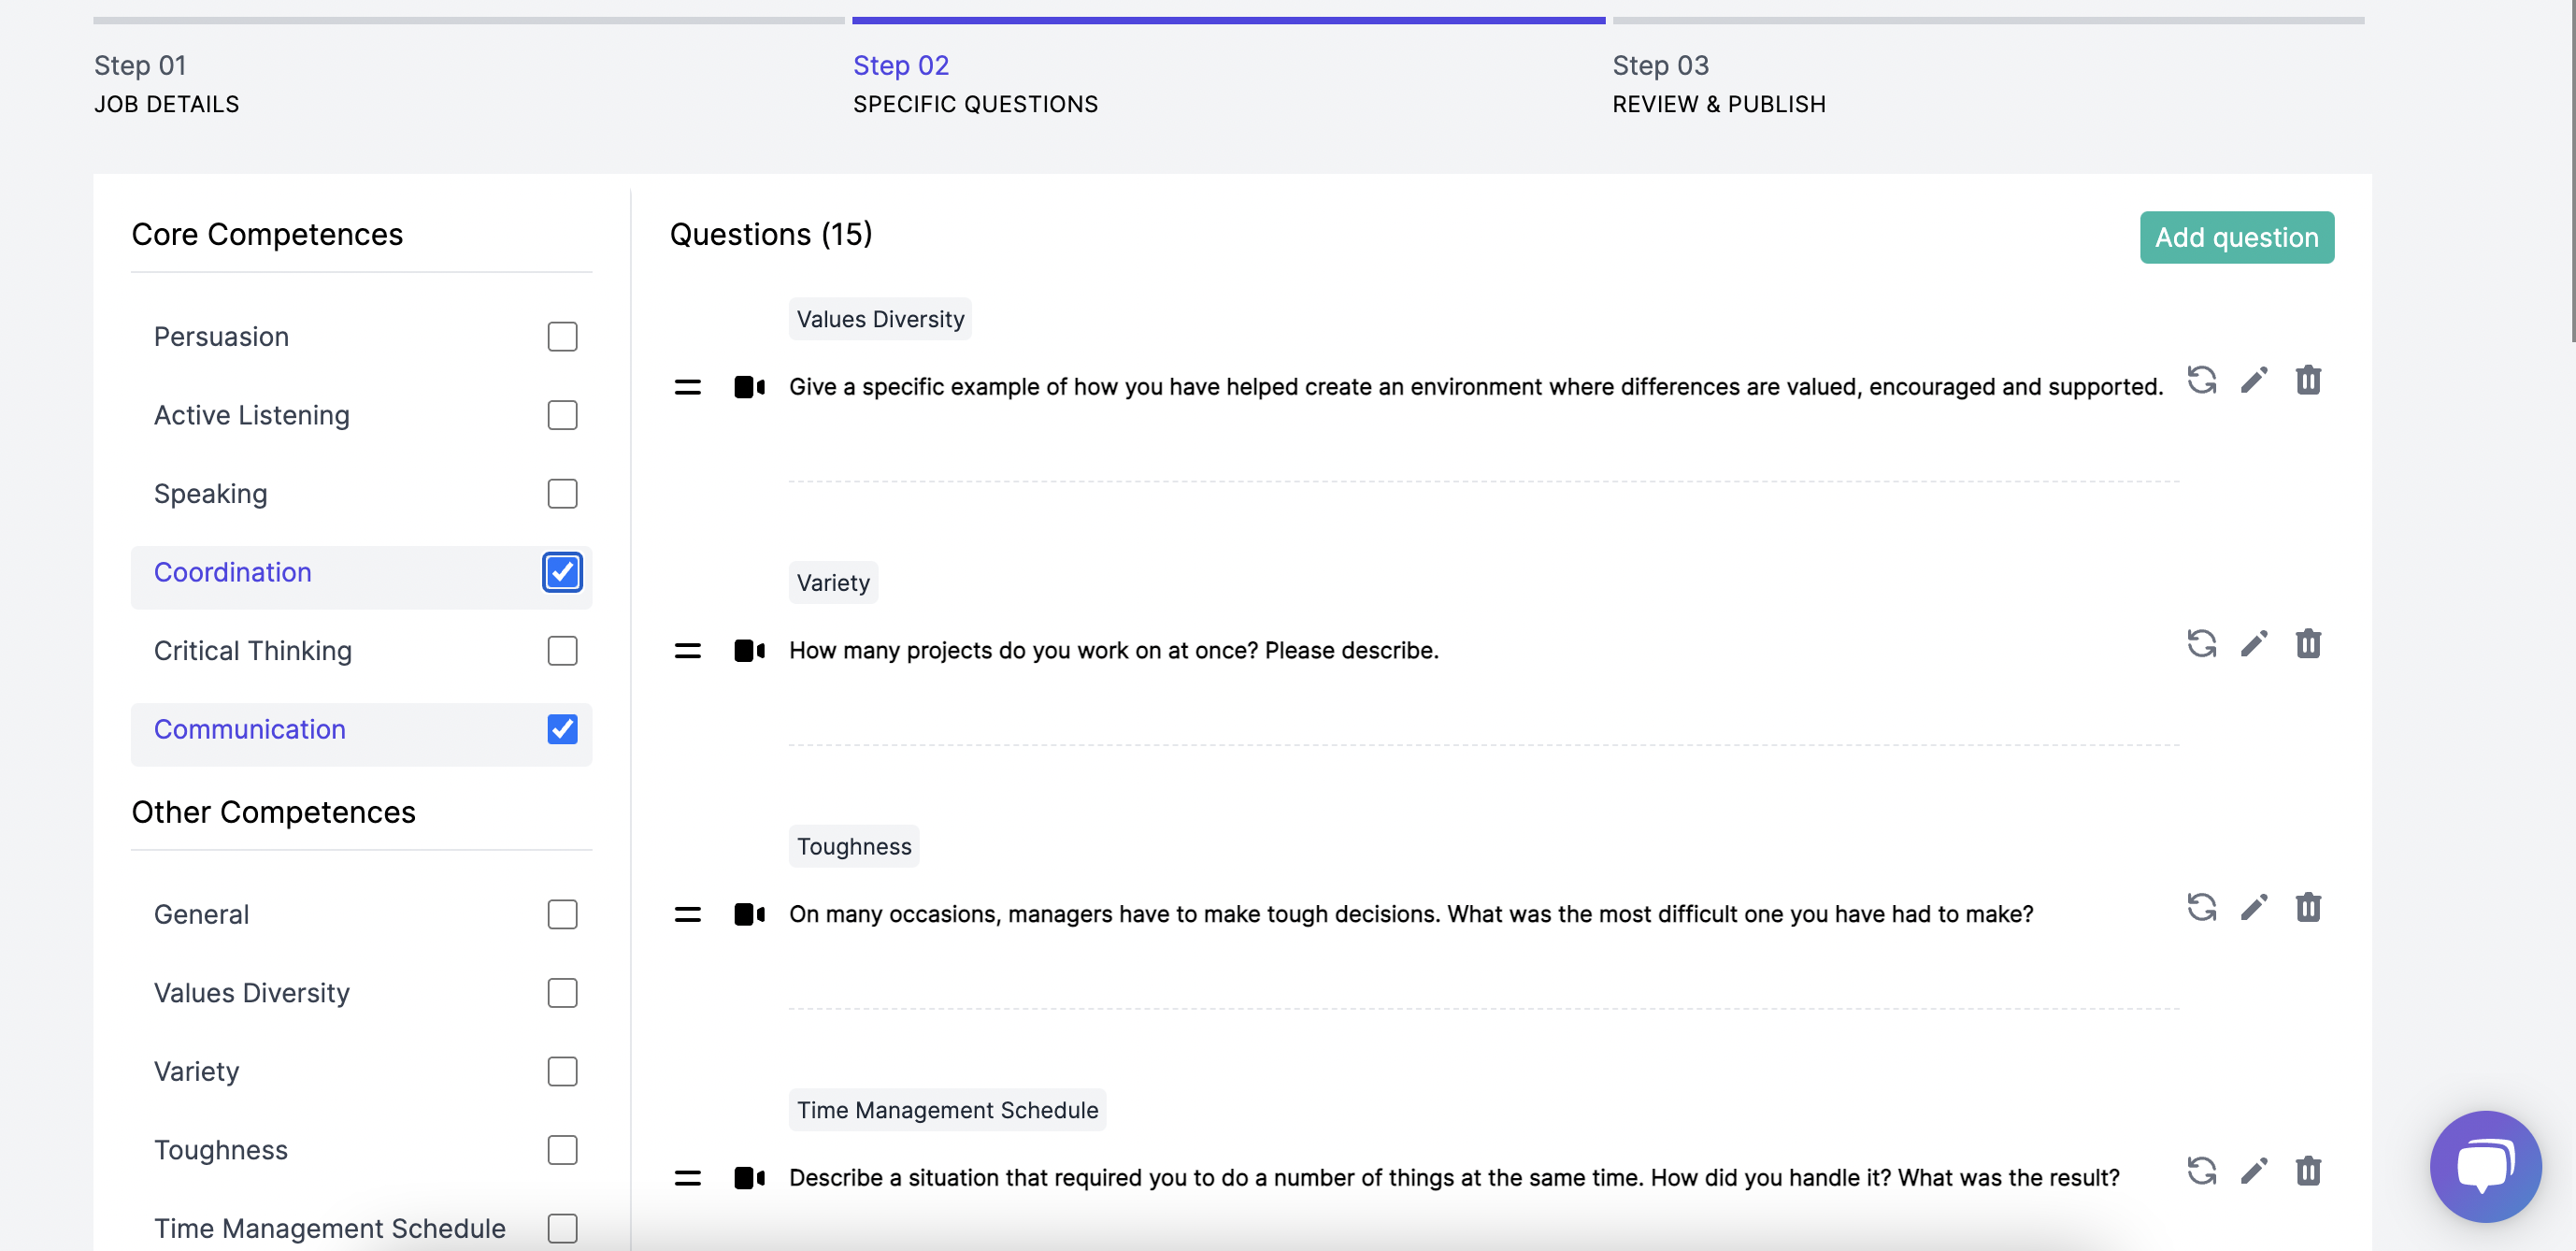Tick the Variety competence checkbox
Screen dimensions: 2576x1251
point(563,1072)
